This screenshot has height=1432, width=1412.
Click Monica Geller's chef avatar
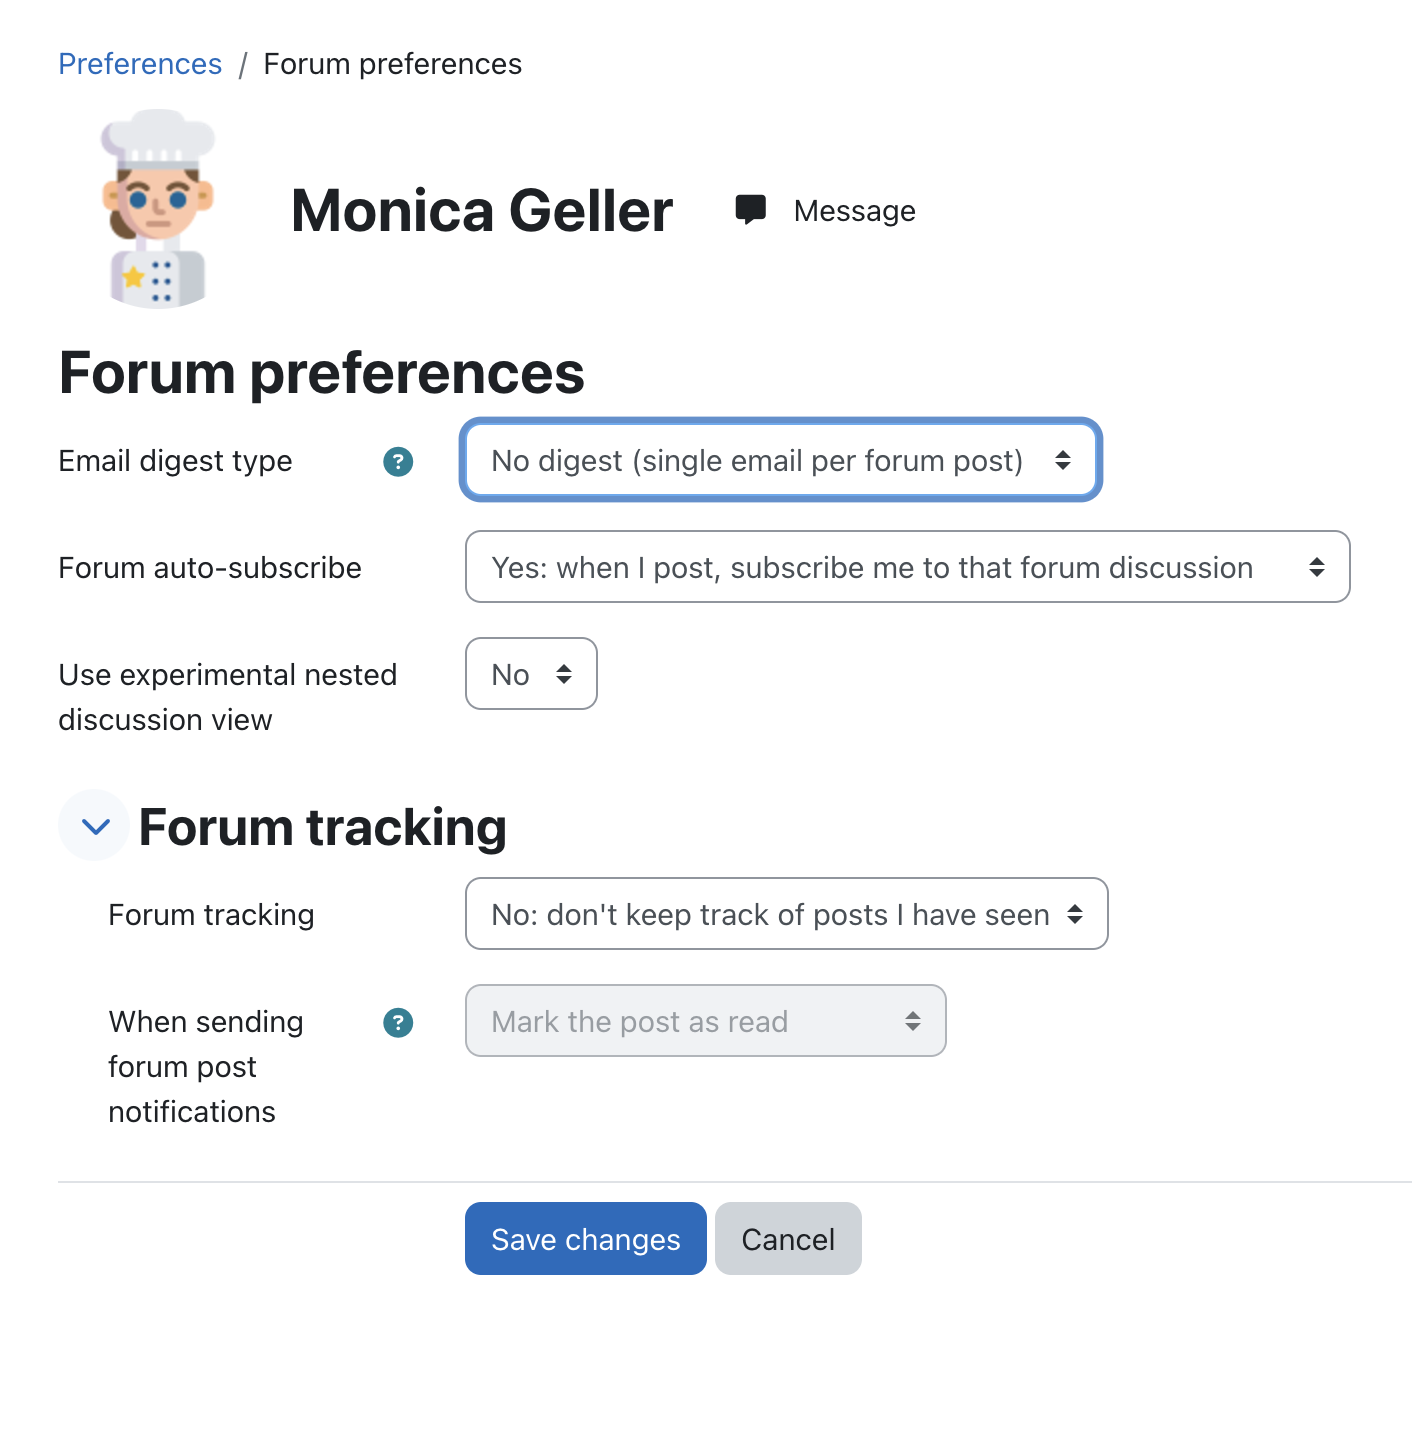coord(158,210)
